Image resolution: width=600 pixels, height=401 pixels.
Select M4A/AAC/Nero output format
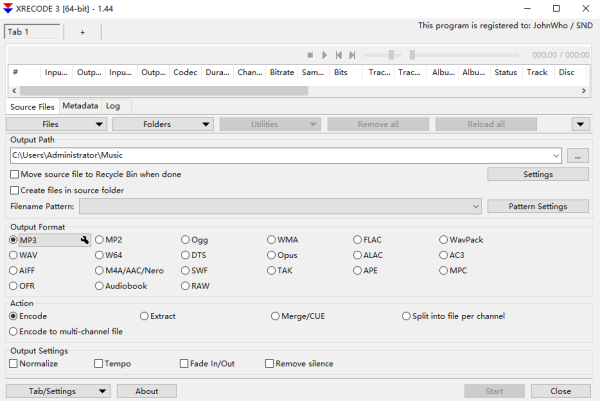(129, 271)
